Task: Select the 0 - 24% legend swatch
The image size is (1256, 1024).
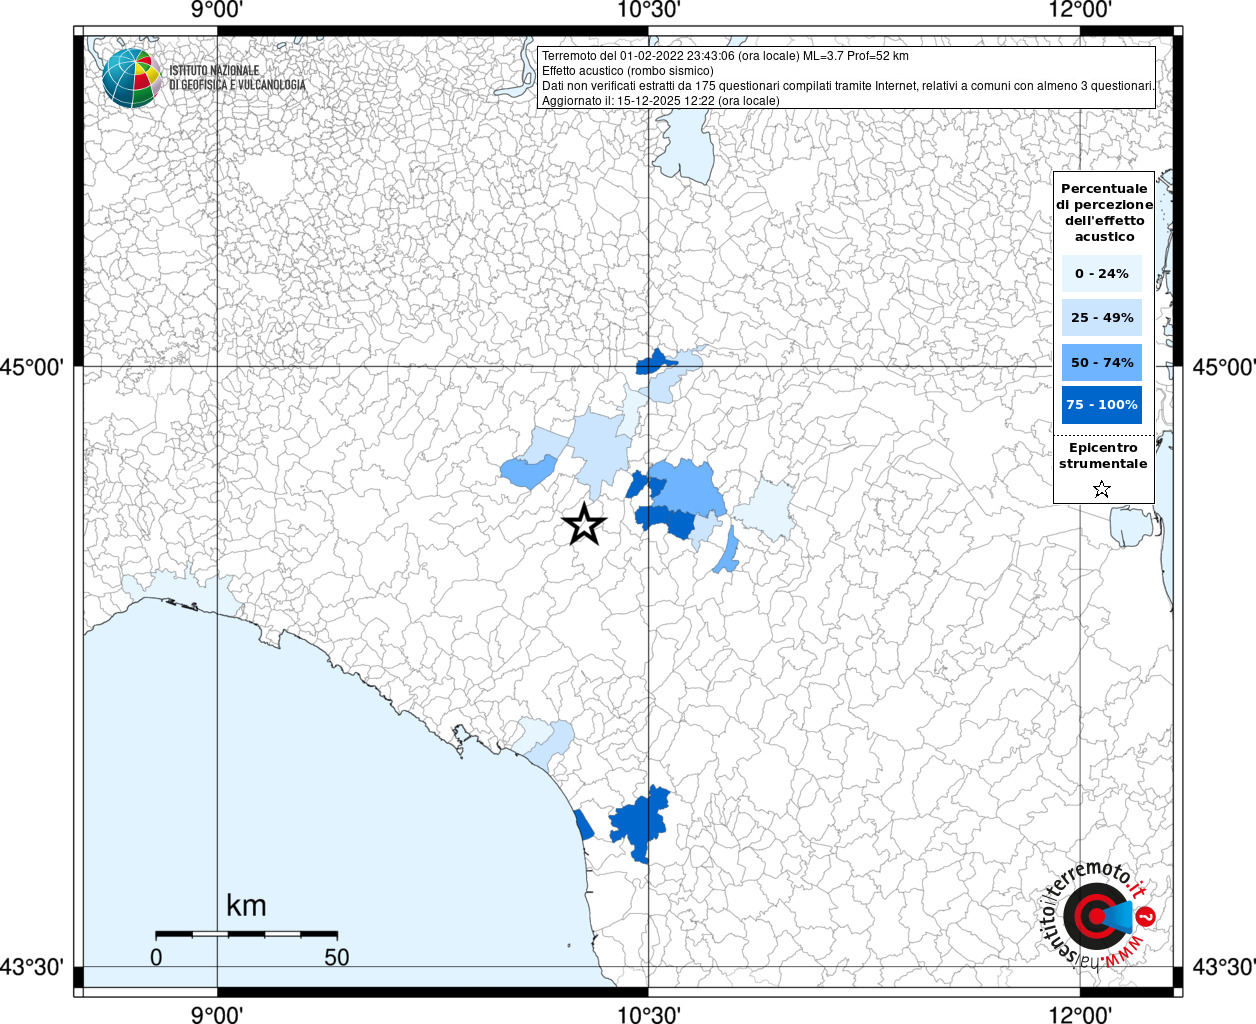Action: pyautogui.click(x=1101, y=273)
